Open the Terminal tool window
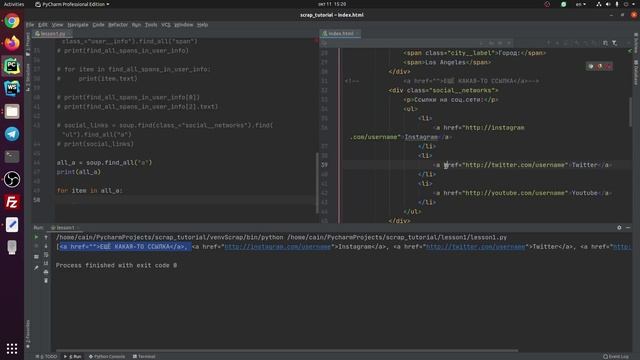Viewport: 640px width, 360px height. 144,356
